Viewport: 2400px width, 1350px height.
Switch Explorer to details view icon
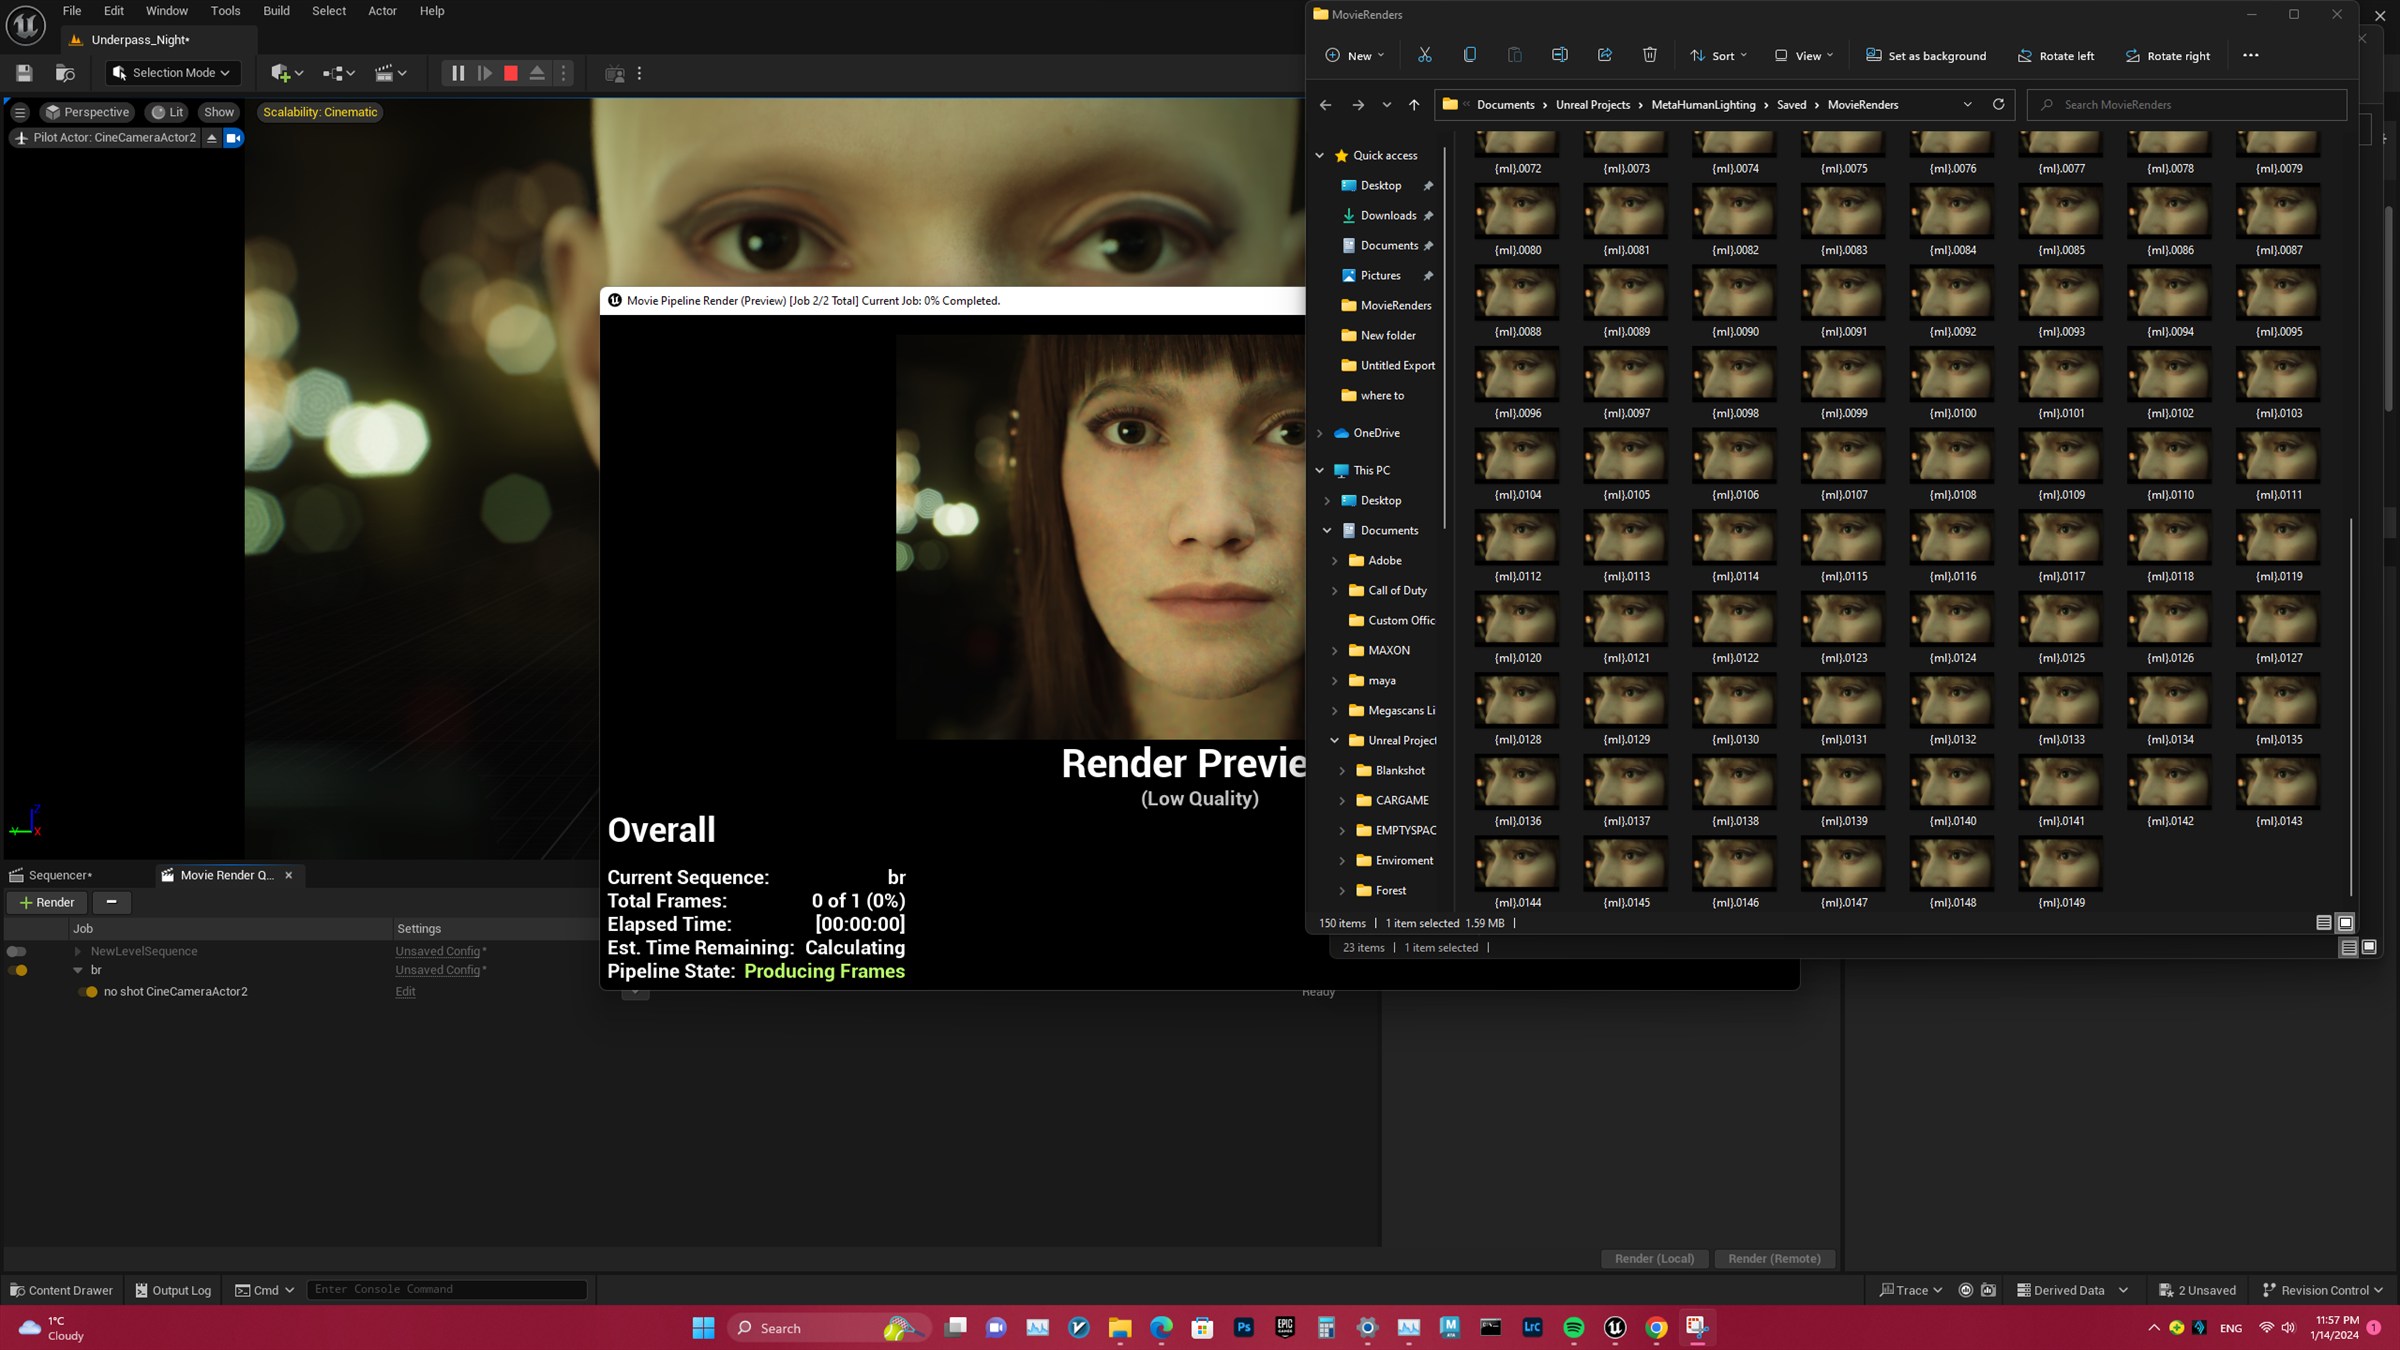2324,923
